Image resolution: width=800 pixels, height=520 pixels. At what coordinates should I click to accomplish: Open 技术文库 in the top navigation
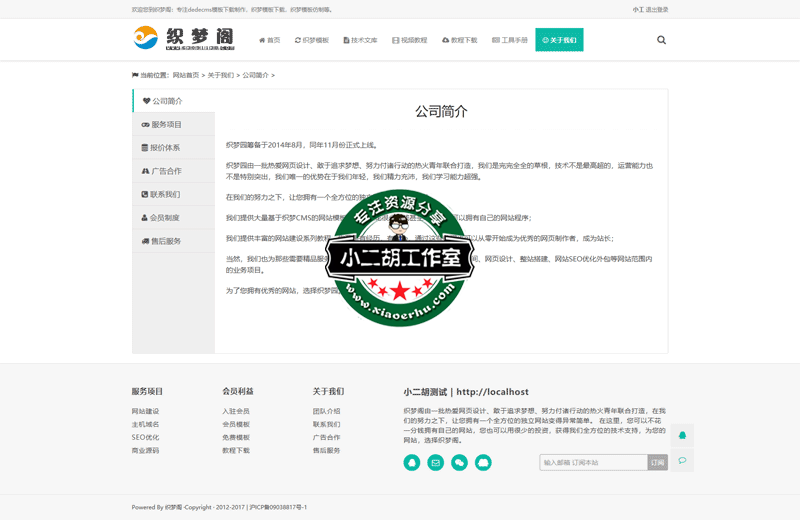coord(361,40)
